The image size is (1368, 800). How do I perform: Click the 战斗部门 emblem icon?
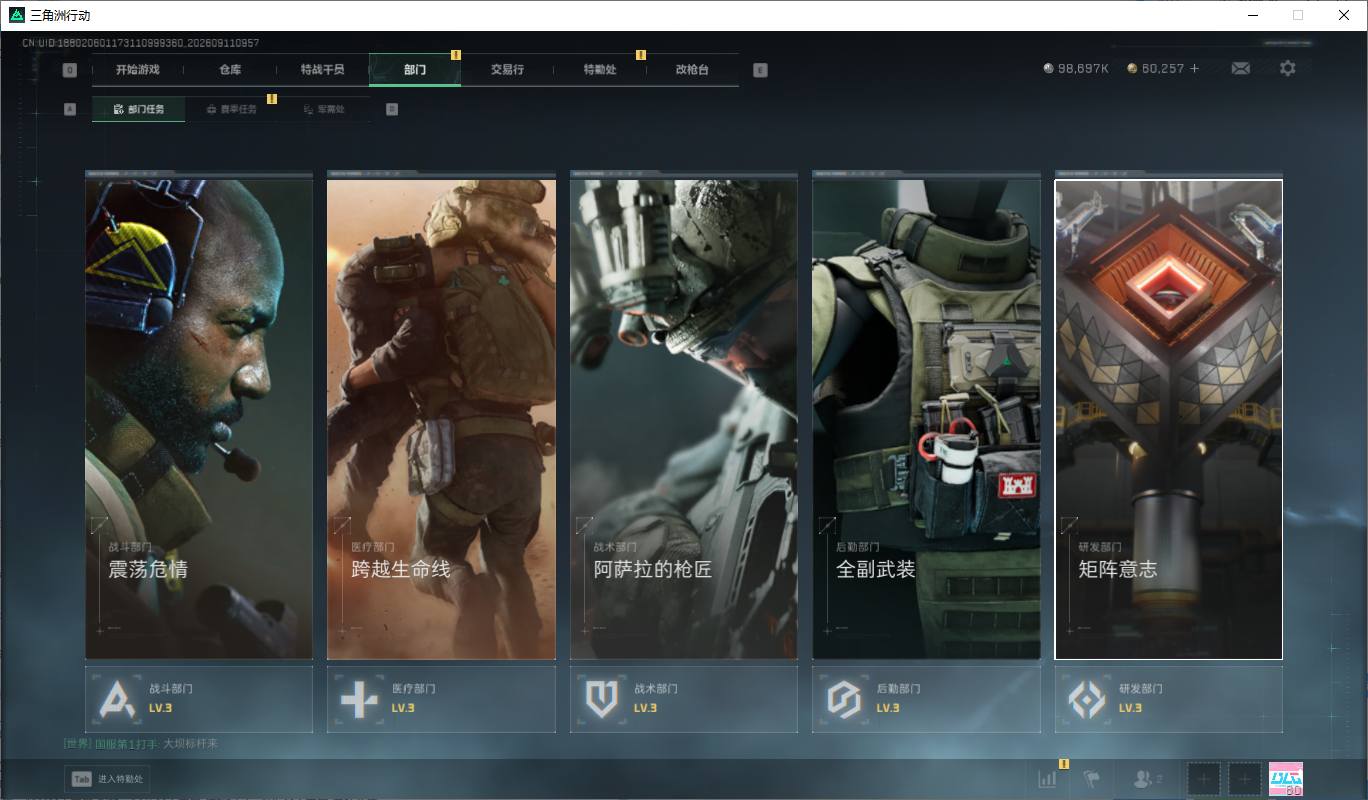(x=117, y=699)
